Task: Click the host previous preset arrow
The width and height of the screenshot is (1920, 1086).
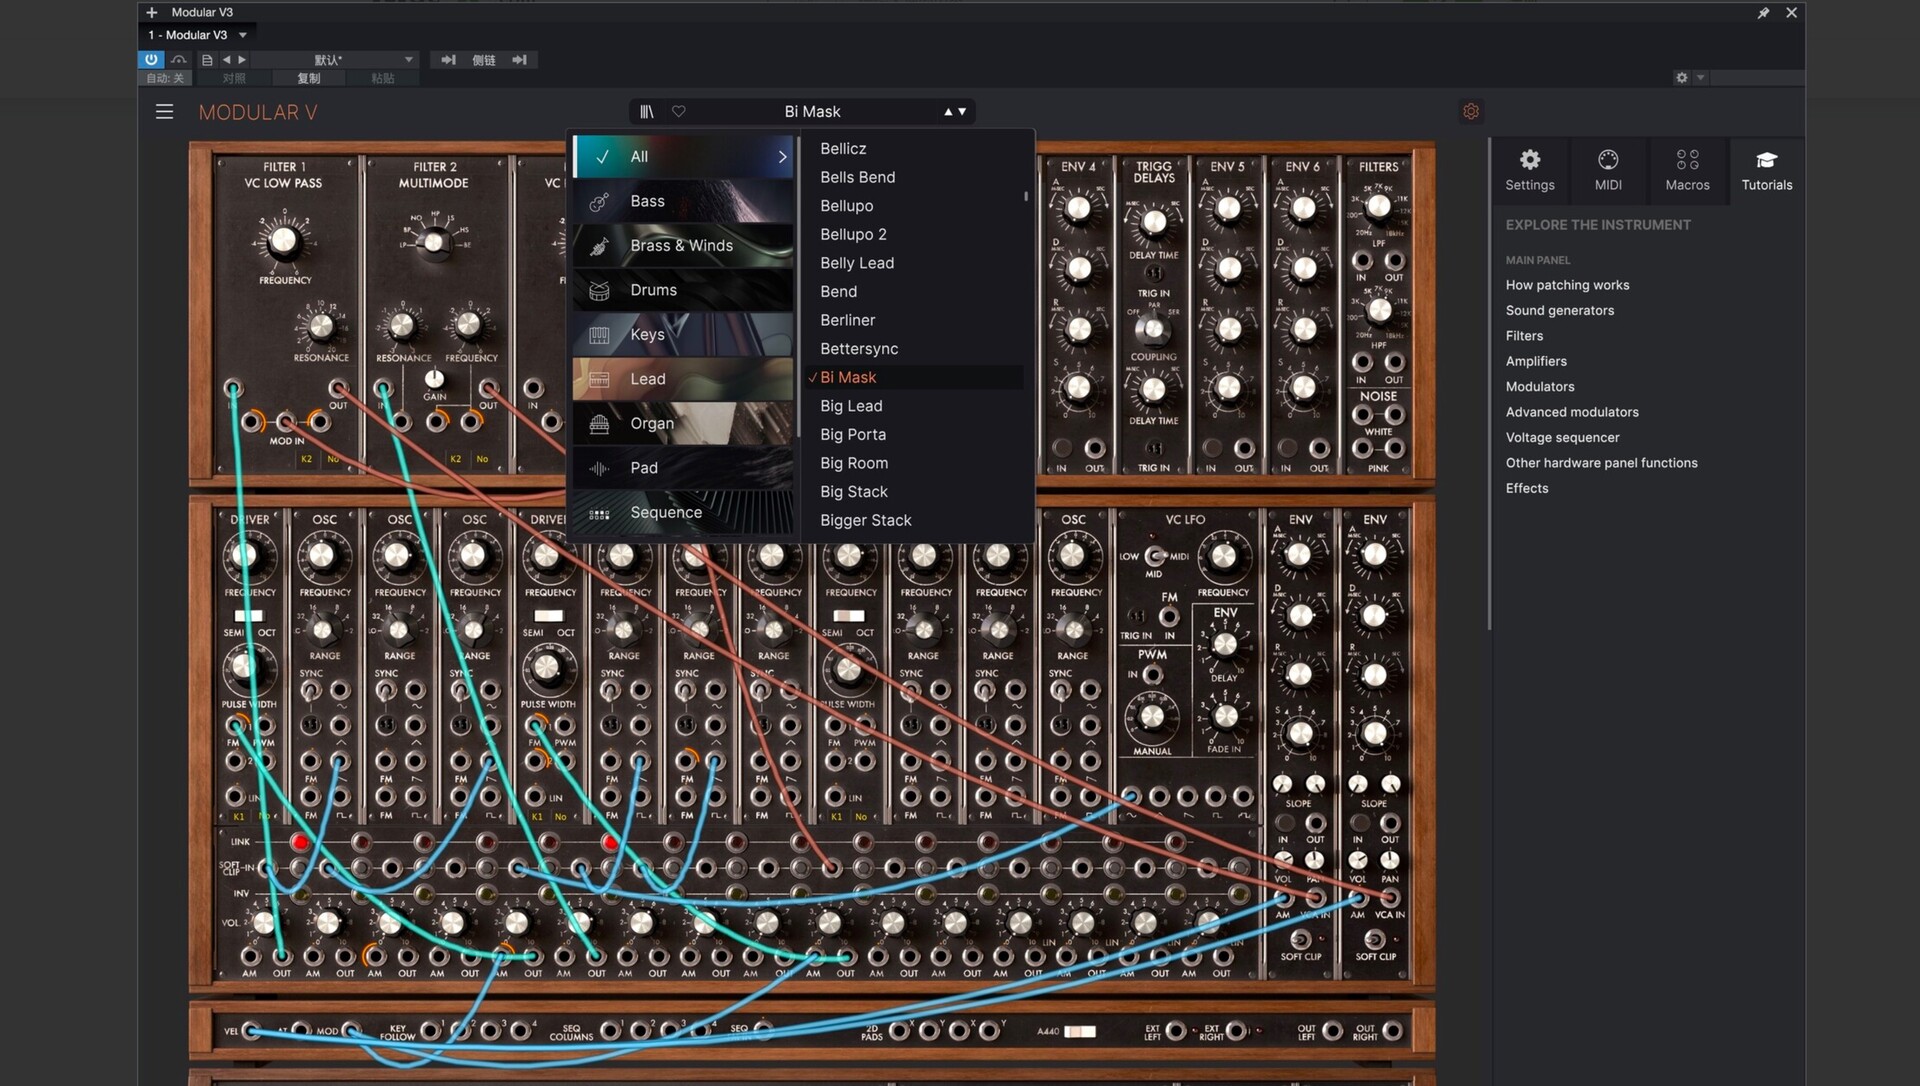Action: pos(226,60)
